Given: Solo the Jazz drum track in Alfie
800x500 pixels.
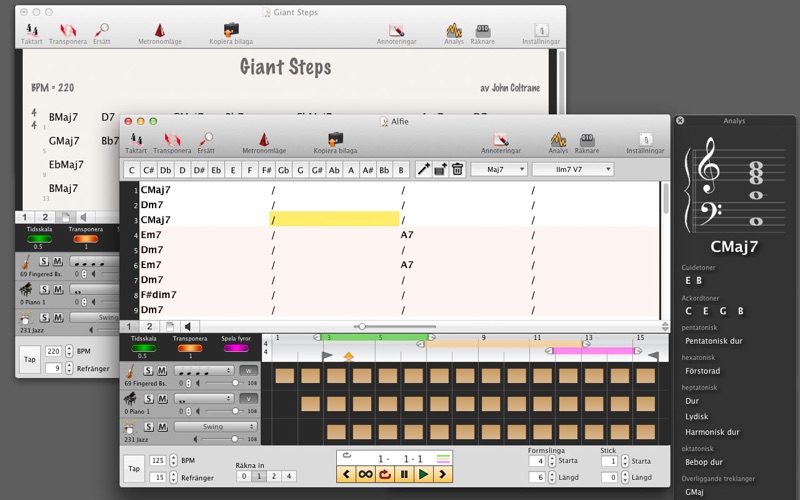Looking at the screenshot, I should click(148, 427).
